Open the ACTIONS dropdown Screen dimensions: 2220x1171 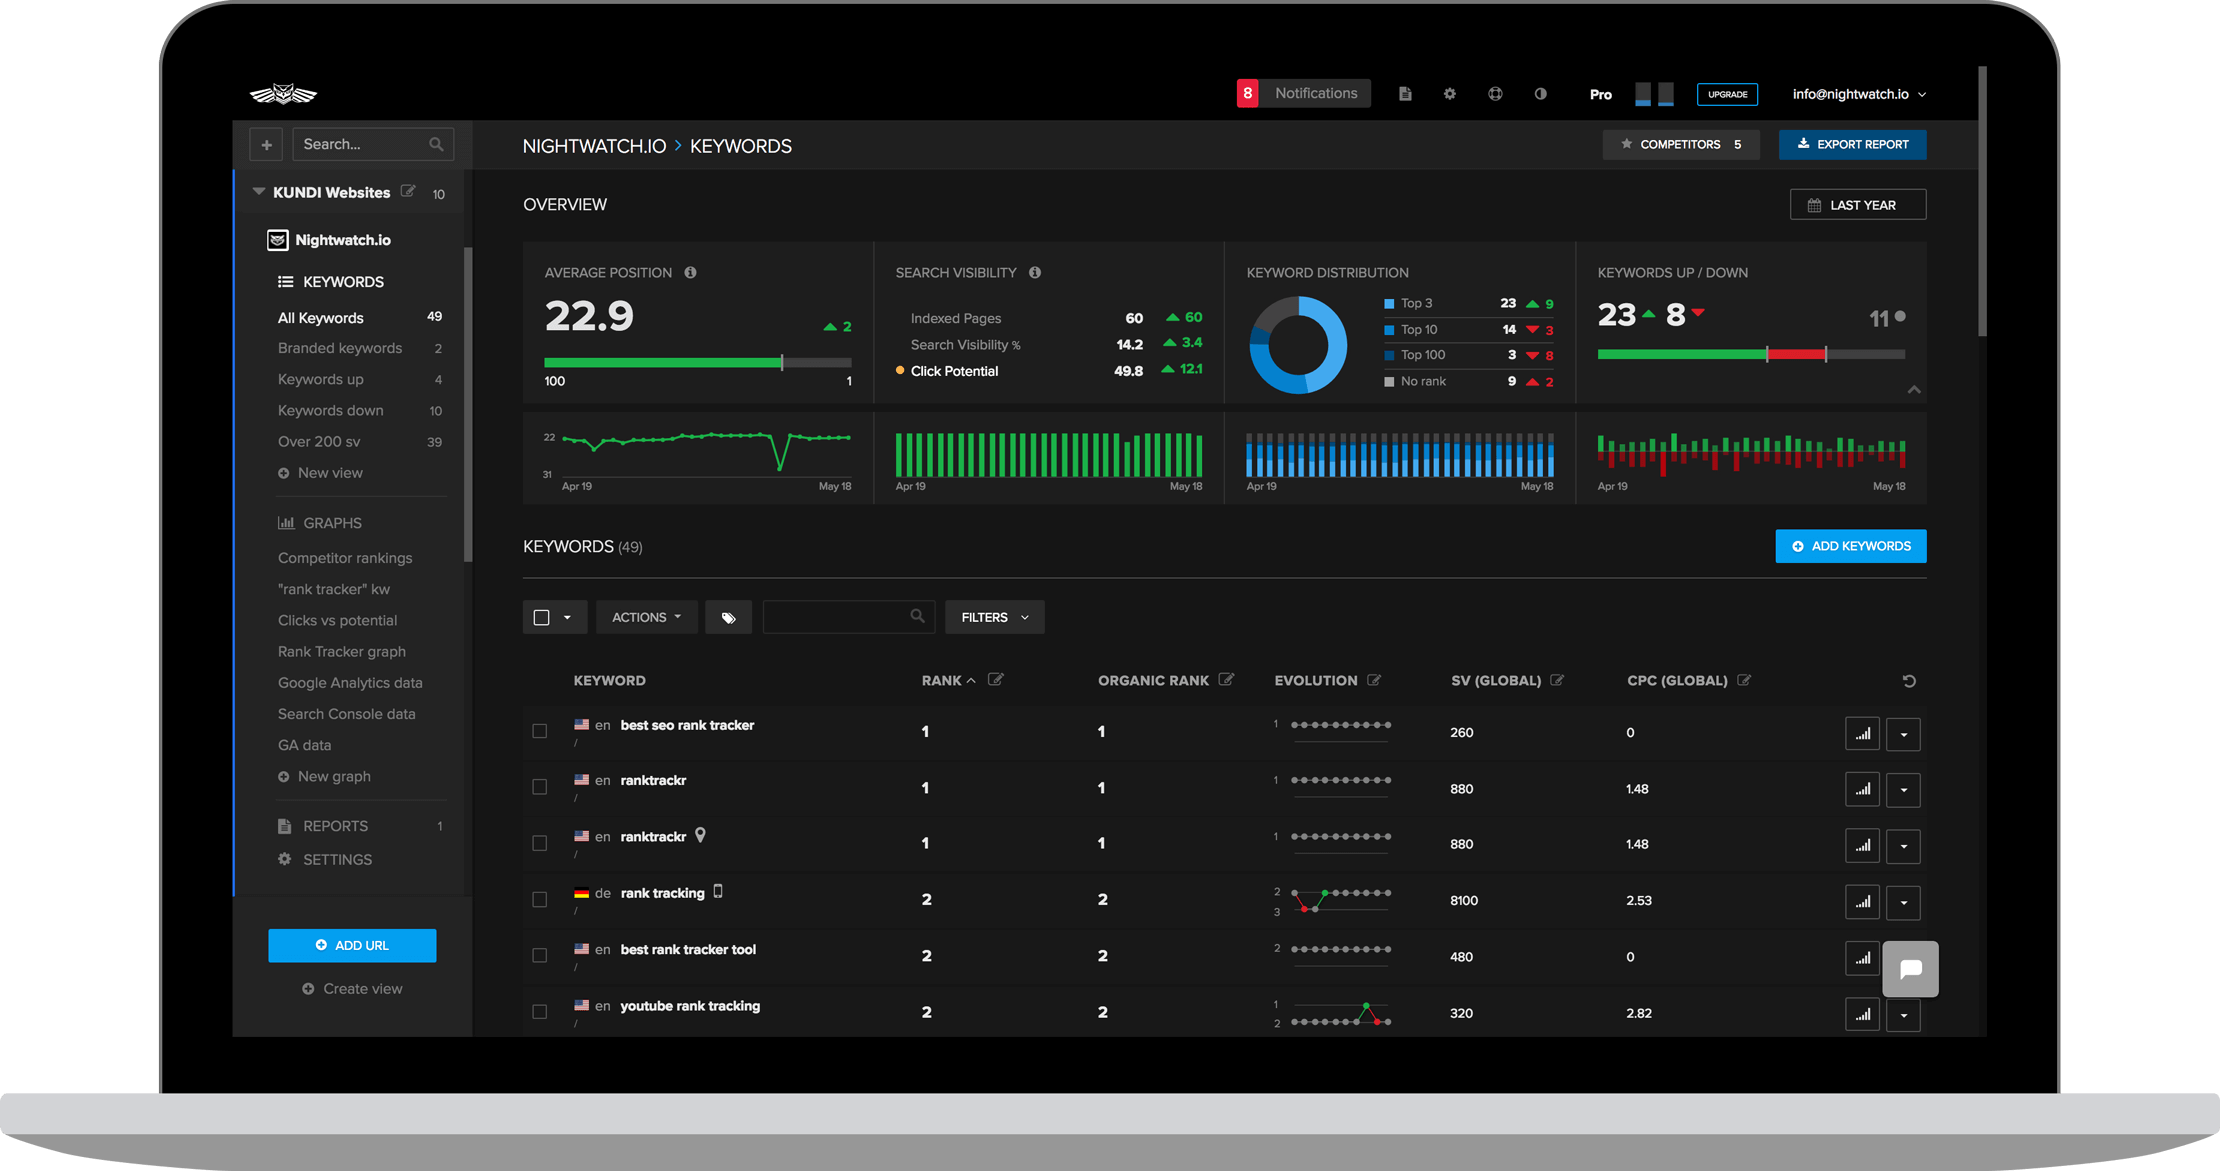[x=645, y=616]
